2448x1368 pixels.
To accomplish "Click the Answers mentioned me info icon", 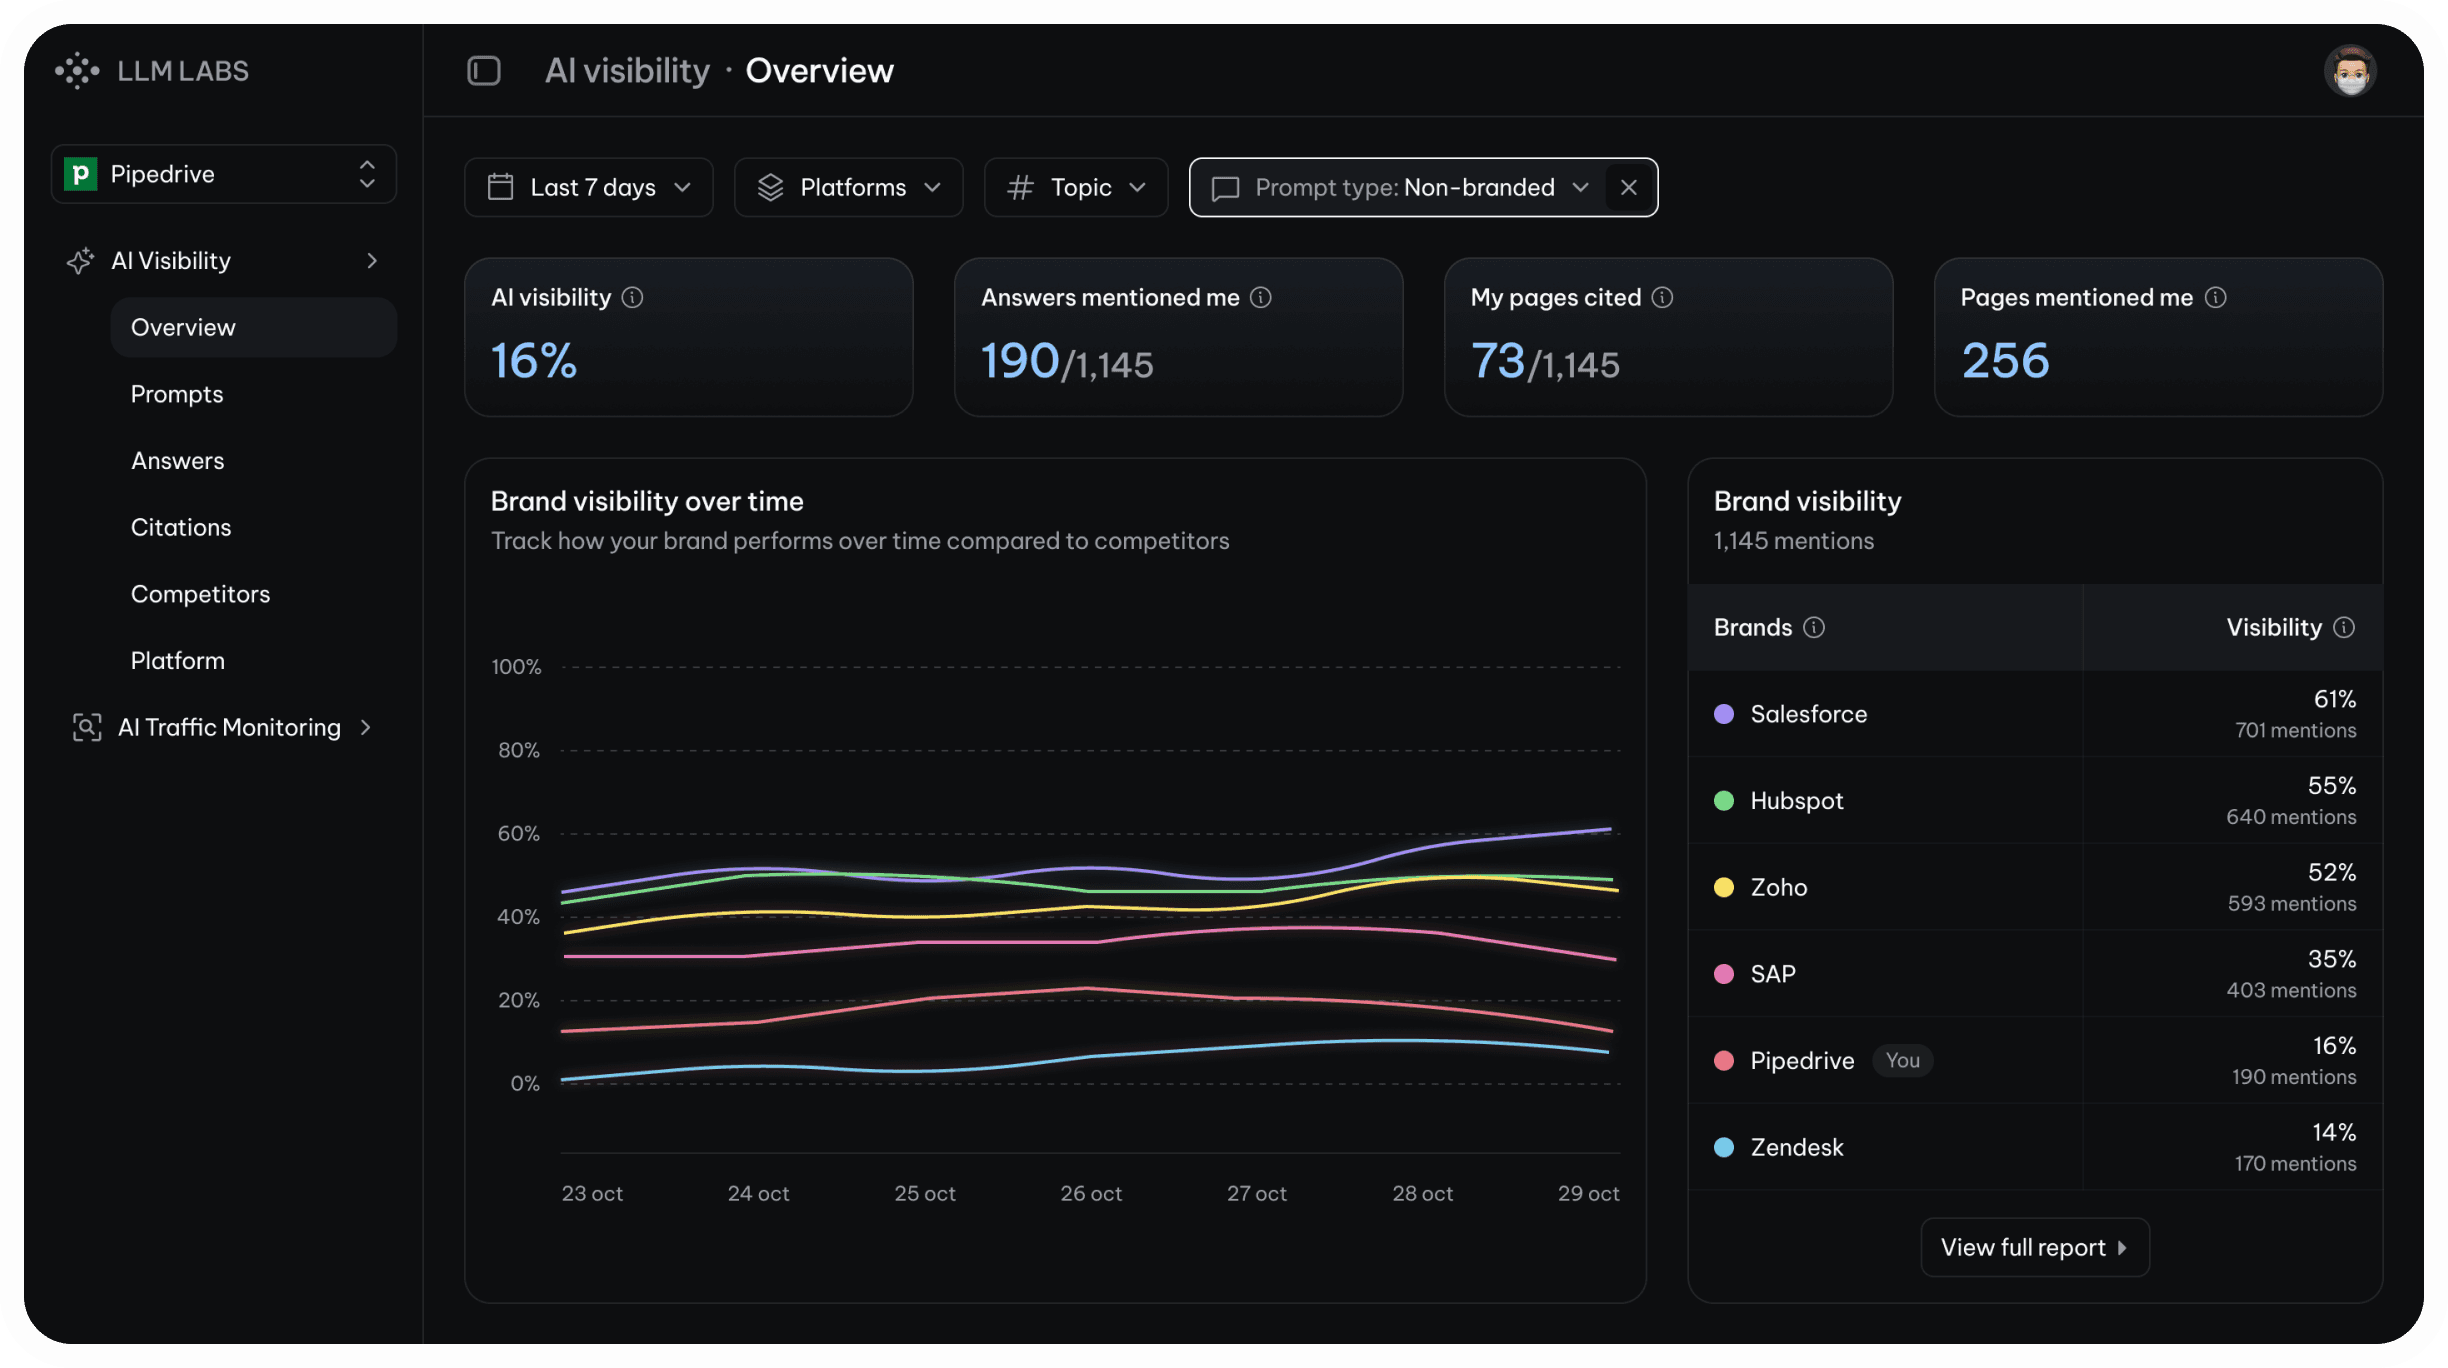I will point(1261,298).
